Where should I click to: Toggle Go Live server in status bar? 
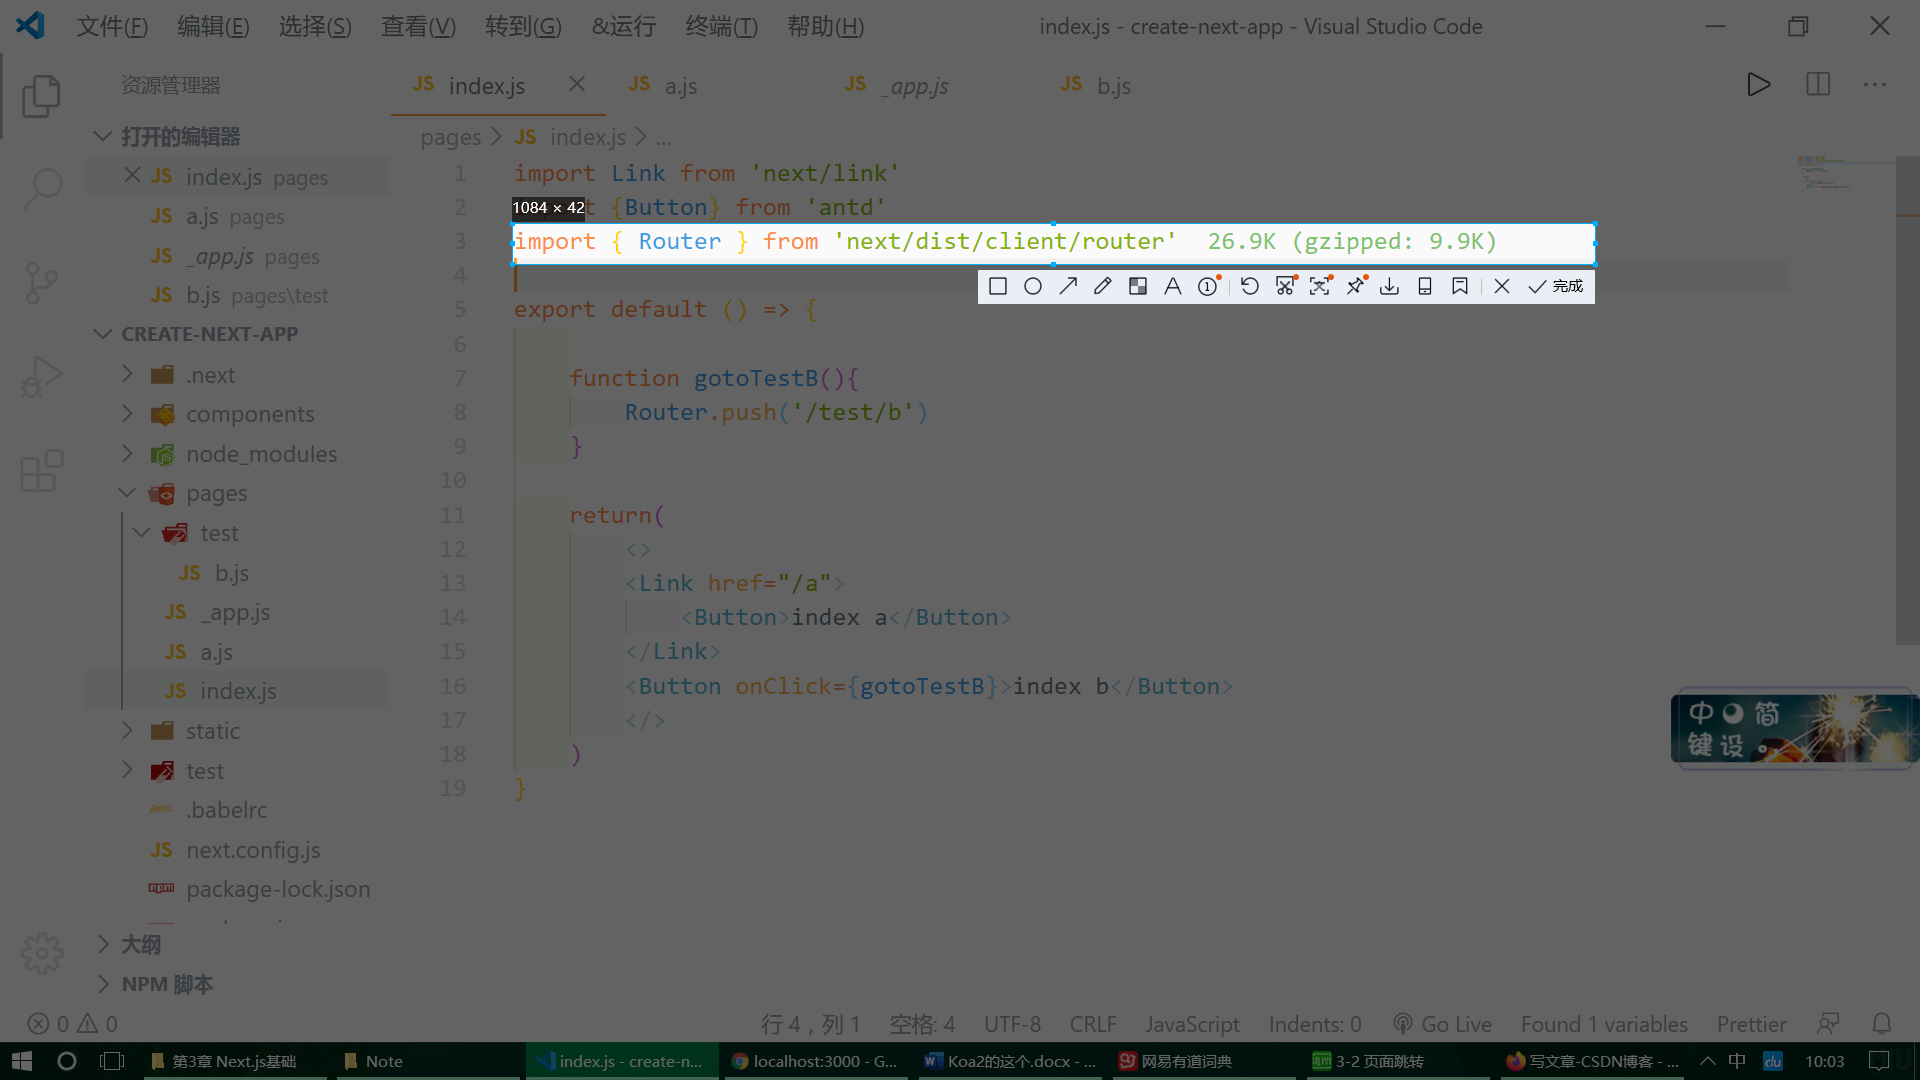pyautogui.click(x=1442, y=1024)
